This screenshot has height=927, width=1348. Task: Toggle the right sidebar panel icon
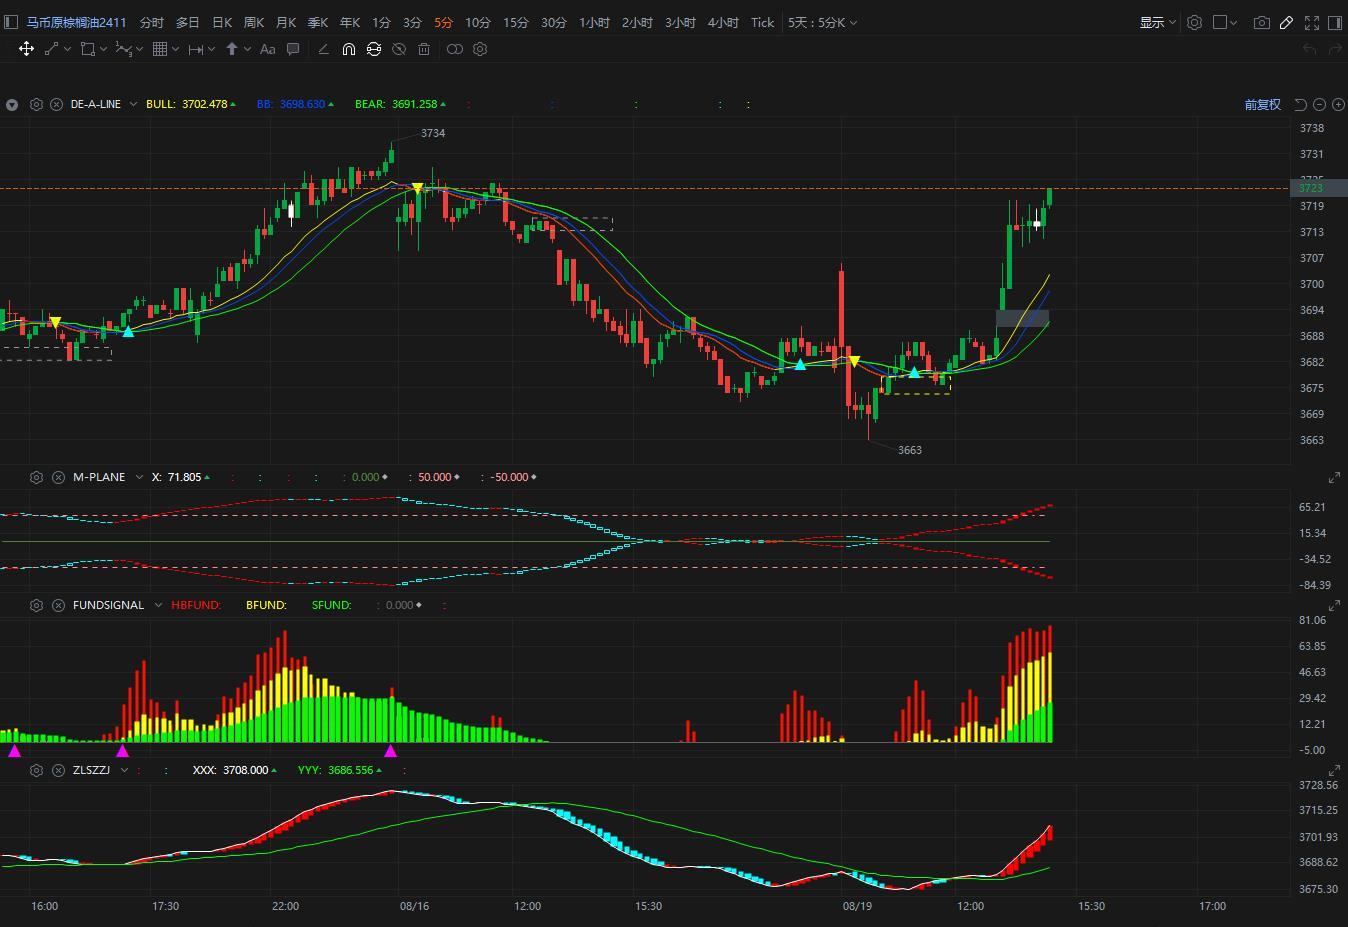(x=1337, y=22)
